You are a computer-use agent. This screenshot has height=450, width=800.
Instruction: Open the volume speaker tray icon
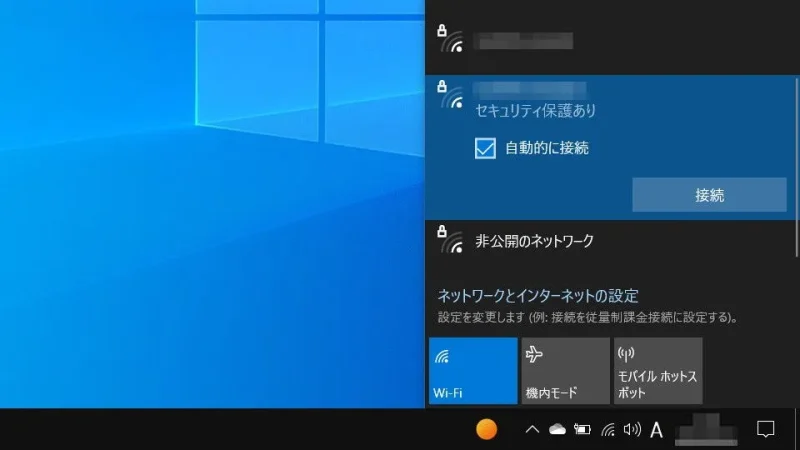point(632,430)
